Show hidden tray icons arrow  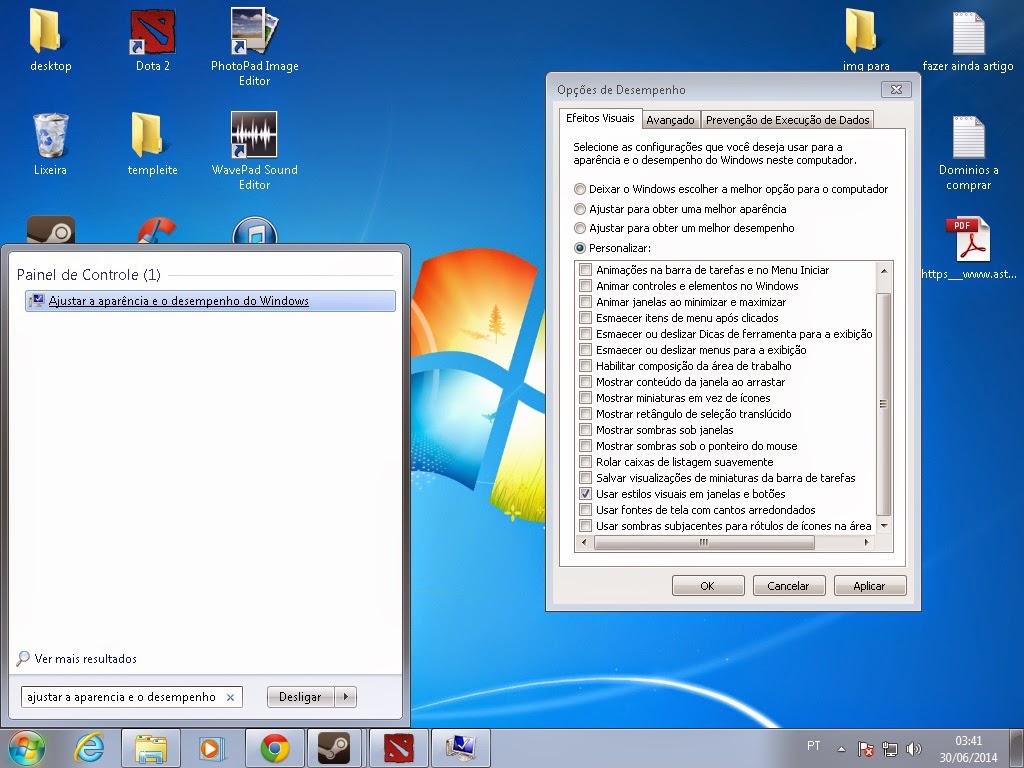pos(842,749)
